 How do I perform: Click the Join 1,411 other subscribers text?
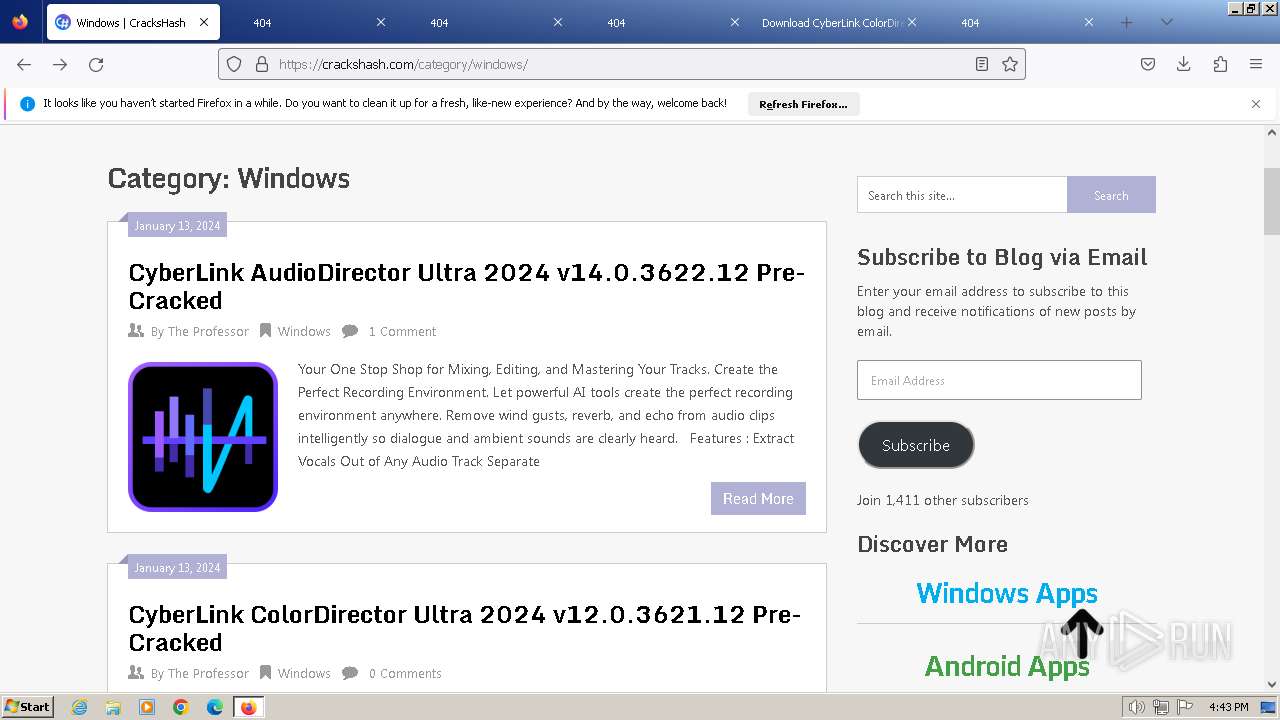point(943,500)
